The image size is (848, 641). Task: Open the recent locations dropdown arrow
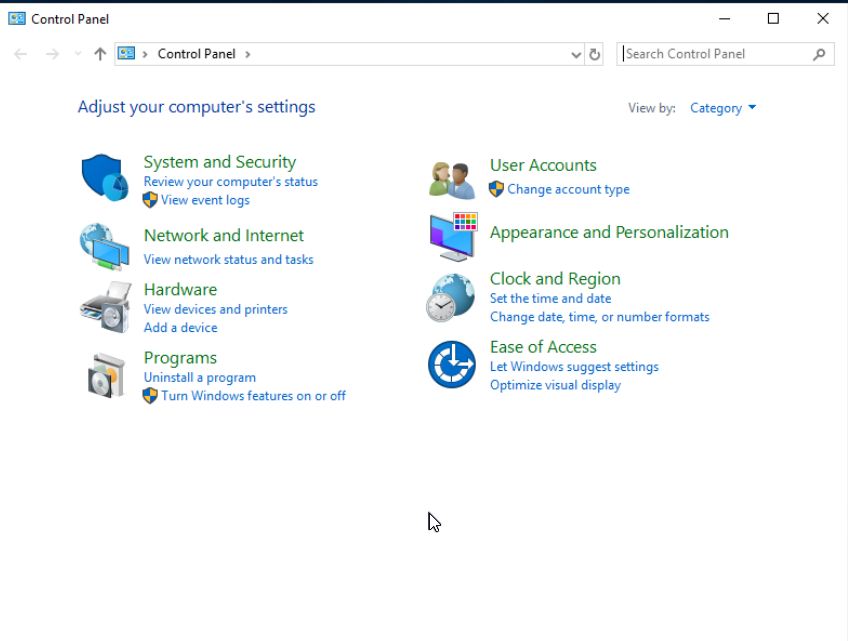pos(78,54)
